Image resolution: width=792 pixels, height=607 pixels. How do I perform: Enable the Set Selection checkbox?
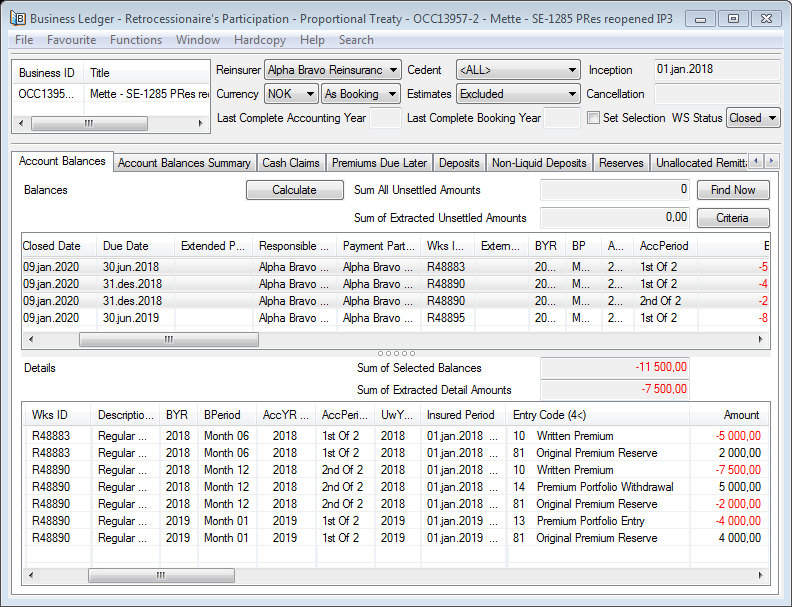click(x=594, y=118)
